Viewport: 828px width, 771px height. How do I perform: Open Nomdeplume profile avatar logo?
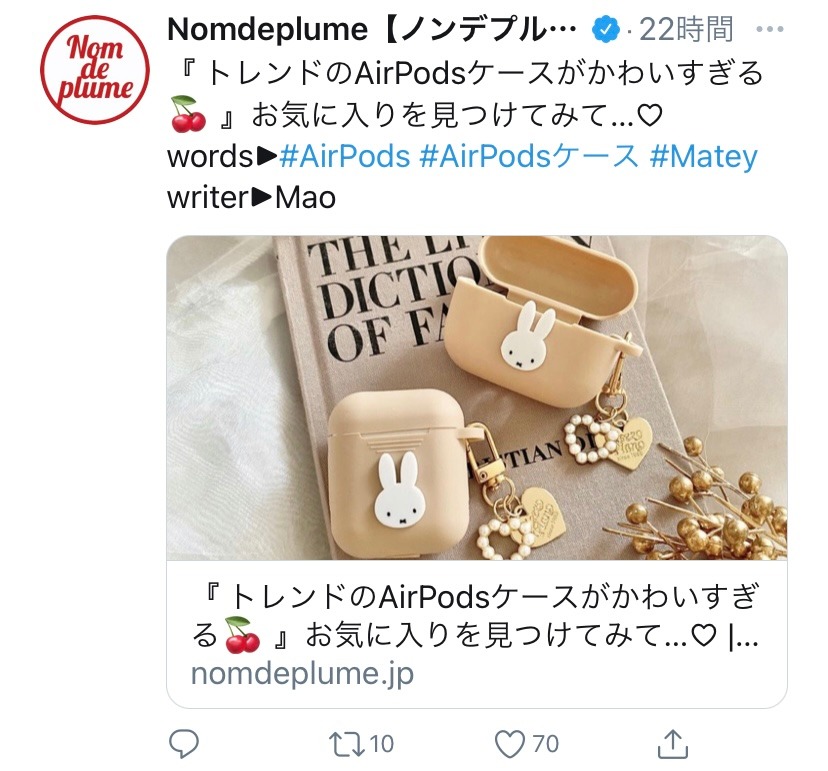pos(95,70)
